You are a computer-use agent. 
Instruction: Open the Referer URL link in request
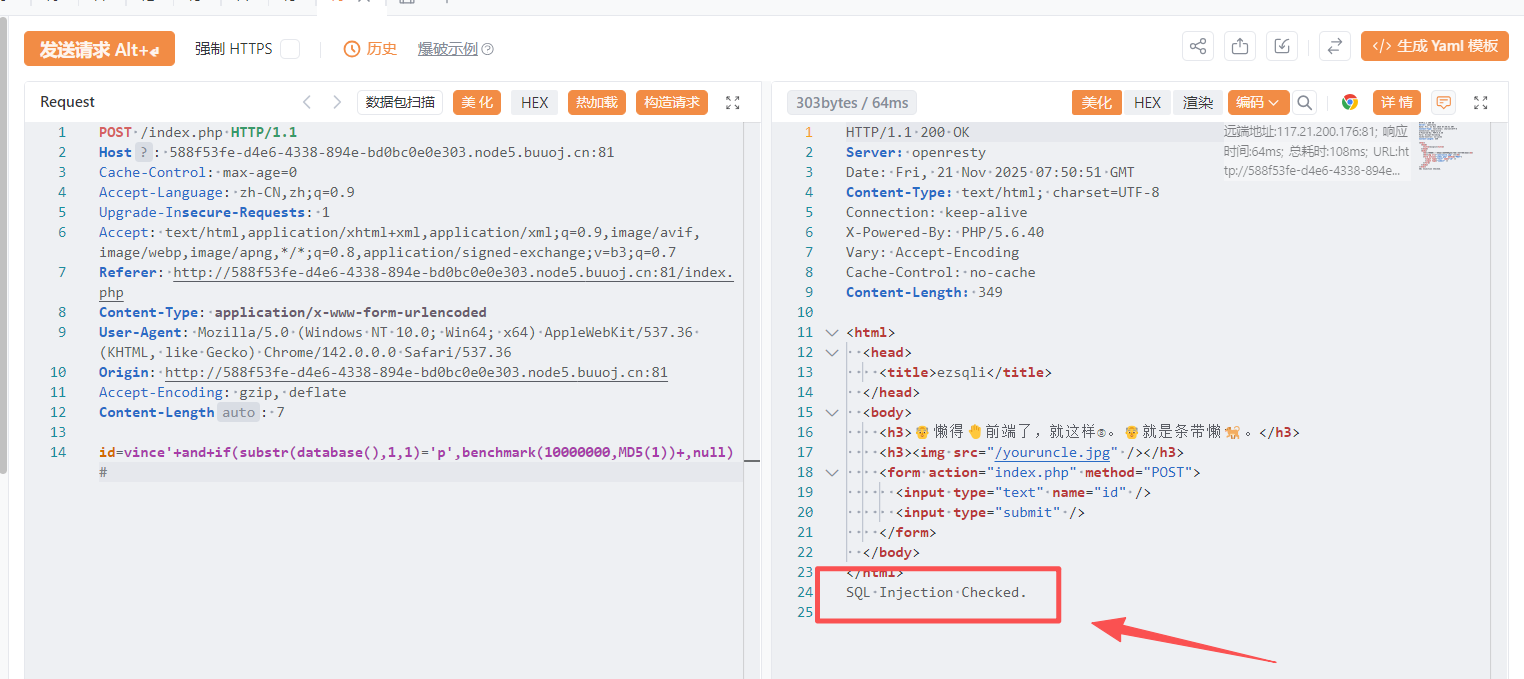tap(454, 273)
